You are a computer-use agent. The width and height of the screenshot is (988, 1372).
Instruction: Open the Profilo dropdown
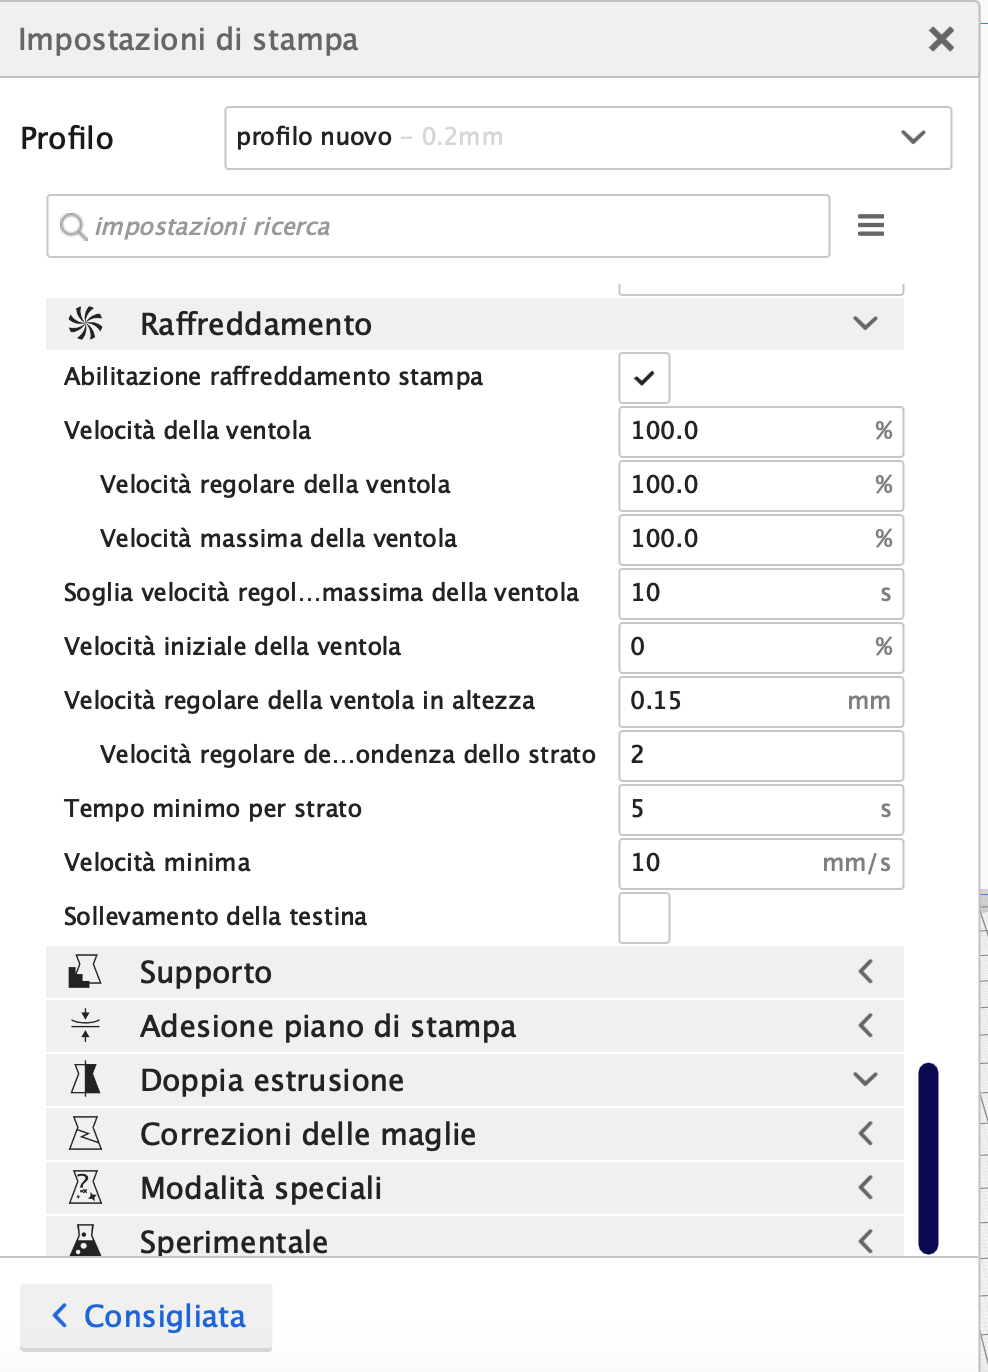[x=588, y=138]
